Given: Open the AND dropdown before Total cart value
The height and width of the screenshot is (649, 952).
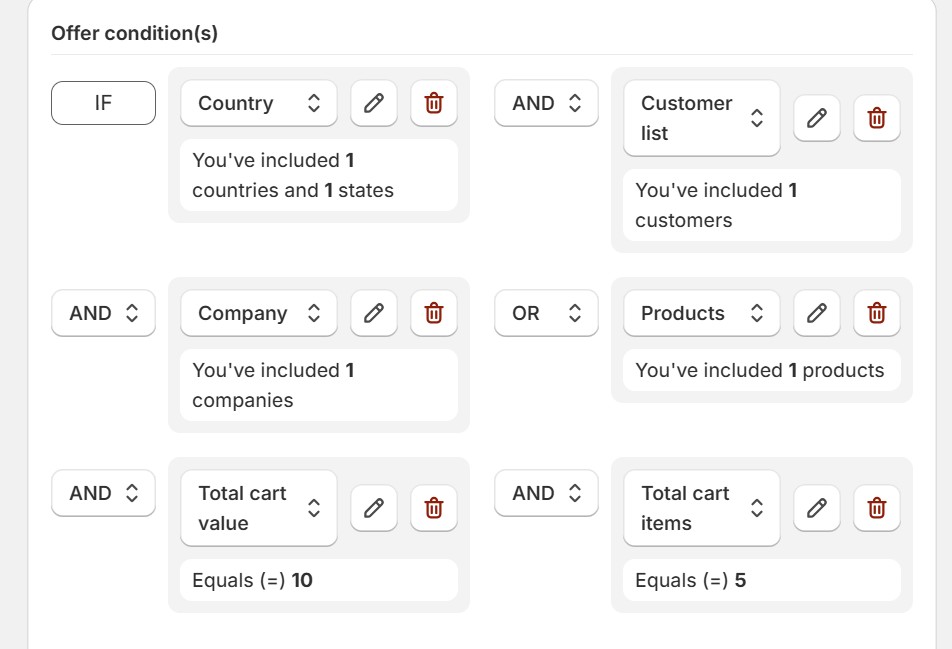Looking at the screenshot, I should (x=103, y=493).
